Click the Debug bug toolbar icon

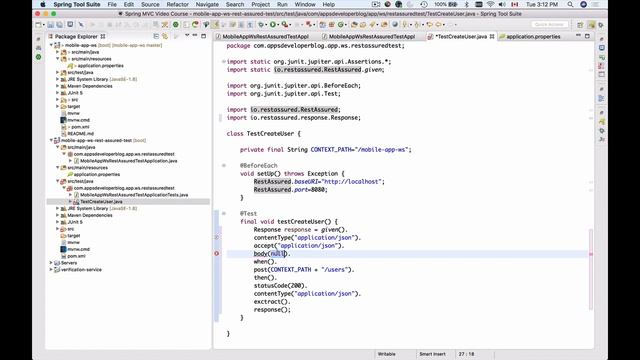(261, 25)
